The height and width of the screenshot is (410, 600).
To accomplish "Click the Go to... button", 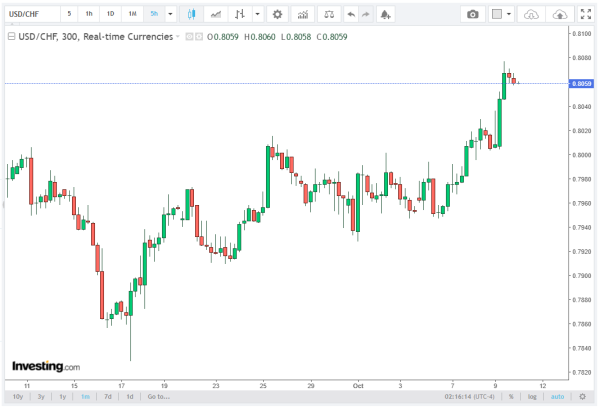I will tap(157, 397).
